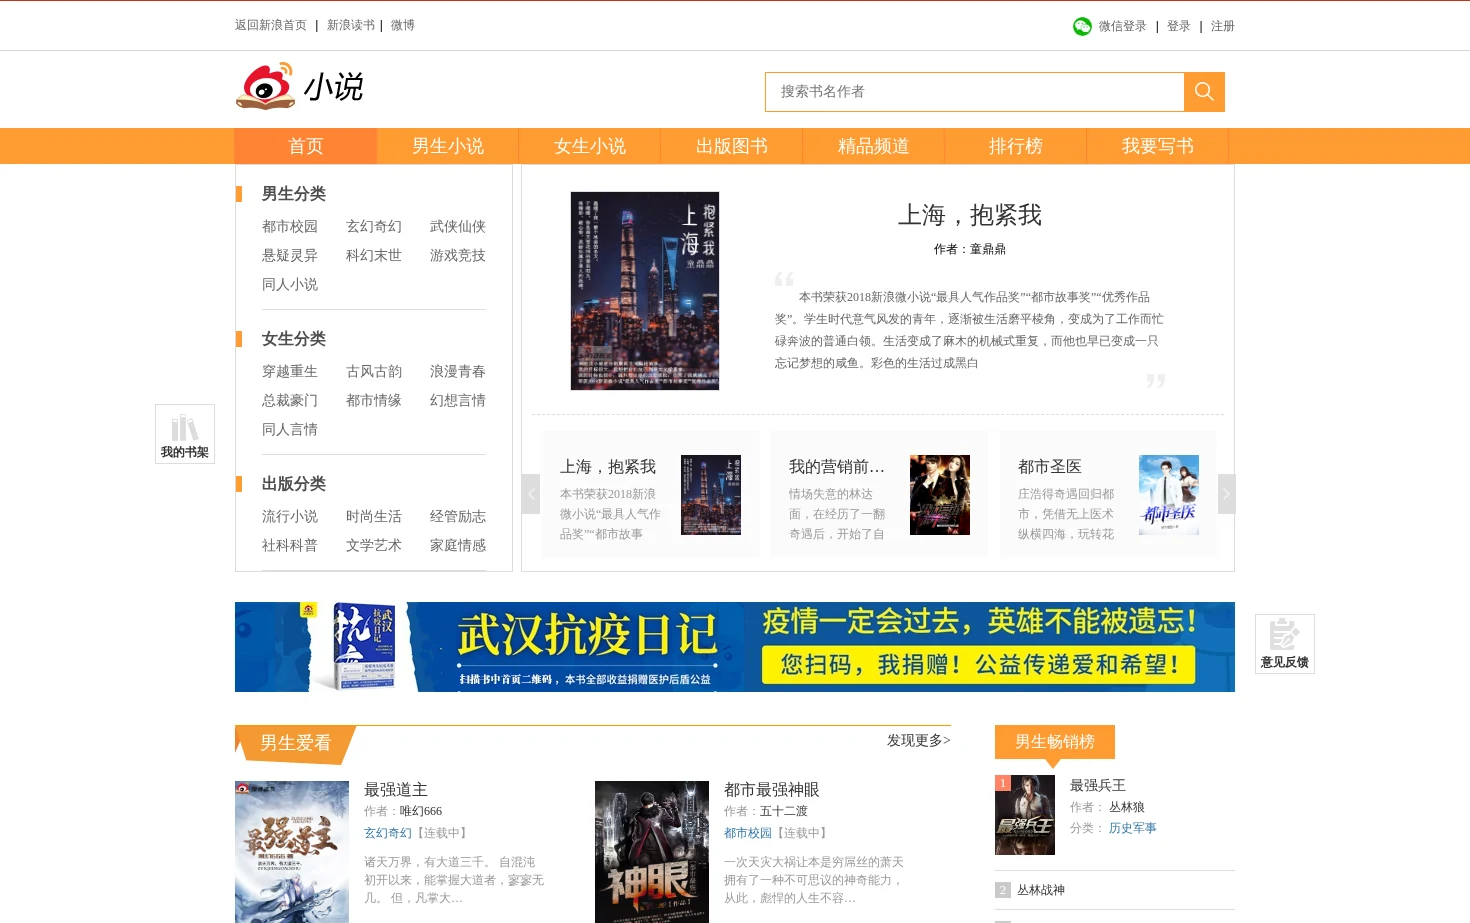Open the large 上海，抱紧我 featured cover
Screen dimensions: 1470x923
click(645, 291)
